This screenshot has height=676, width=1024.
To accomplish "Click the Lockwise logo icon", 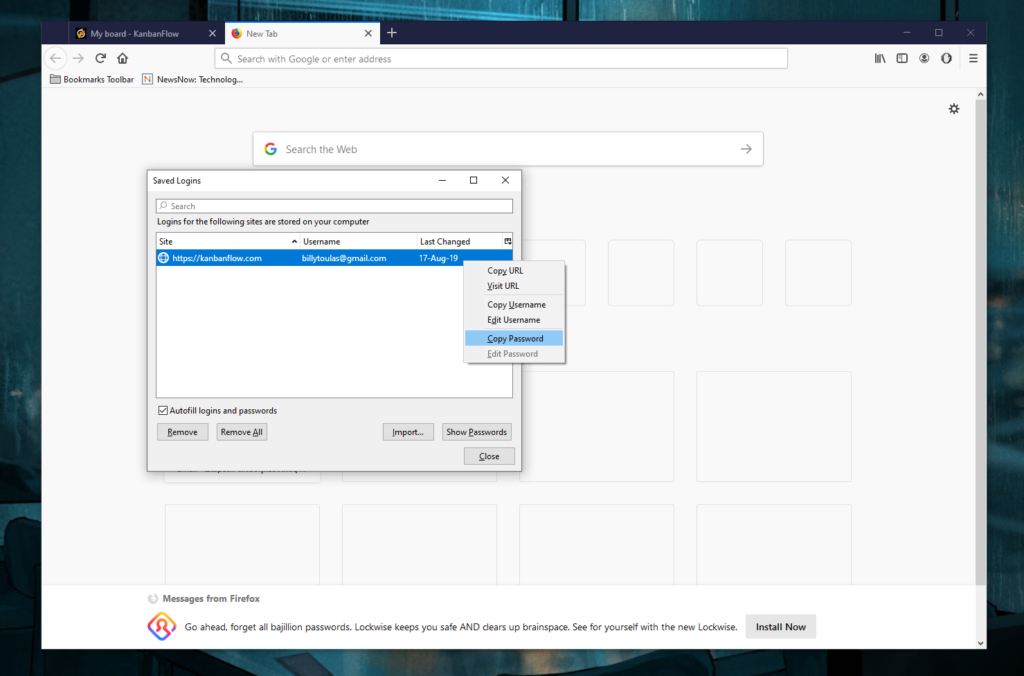I will [161, 626].
